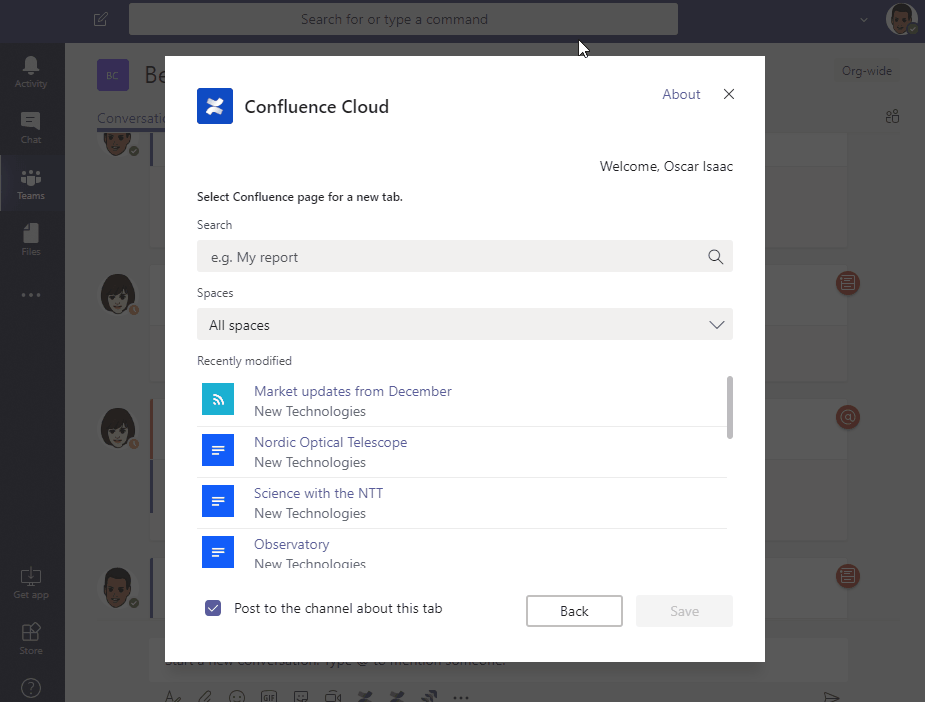
Task: Open more apps ellipsis in sidebar
Action: pyautogui.click(x=31, y=294)
